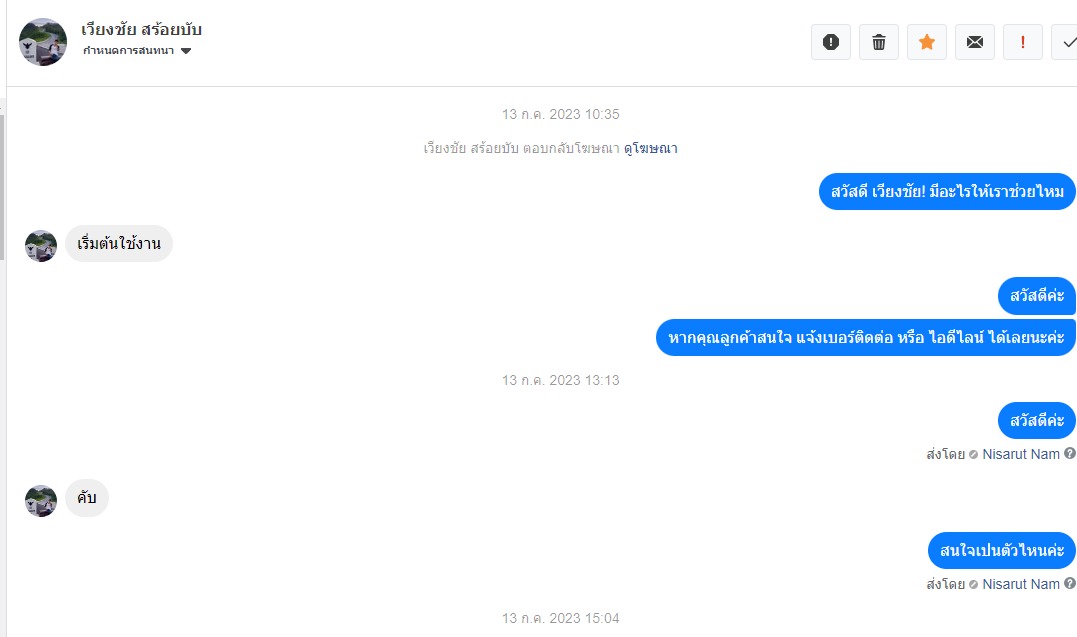This screenshot has width=1077, height=637.
Task: Click avatar beside the คับ message
Action: coord(41,500)
